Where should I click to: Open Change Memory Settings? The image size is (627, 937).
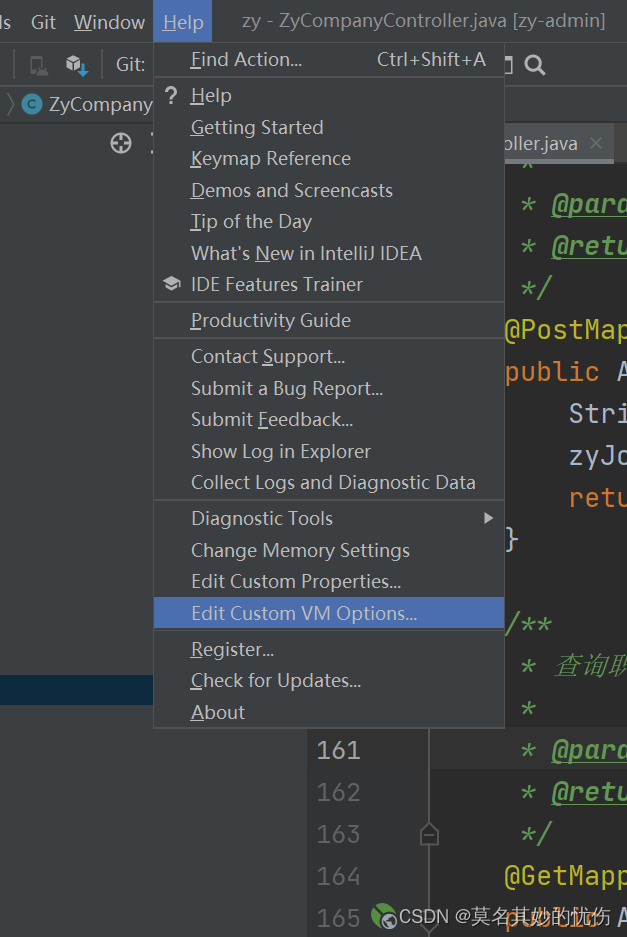click(329, 550)
